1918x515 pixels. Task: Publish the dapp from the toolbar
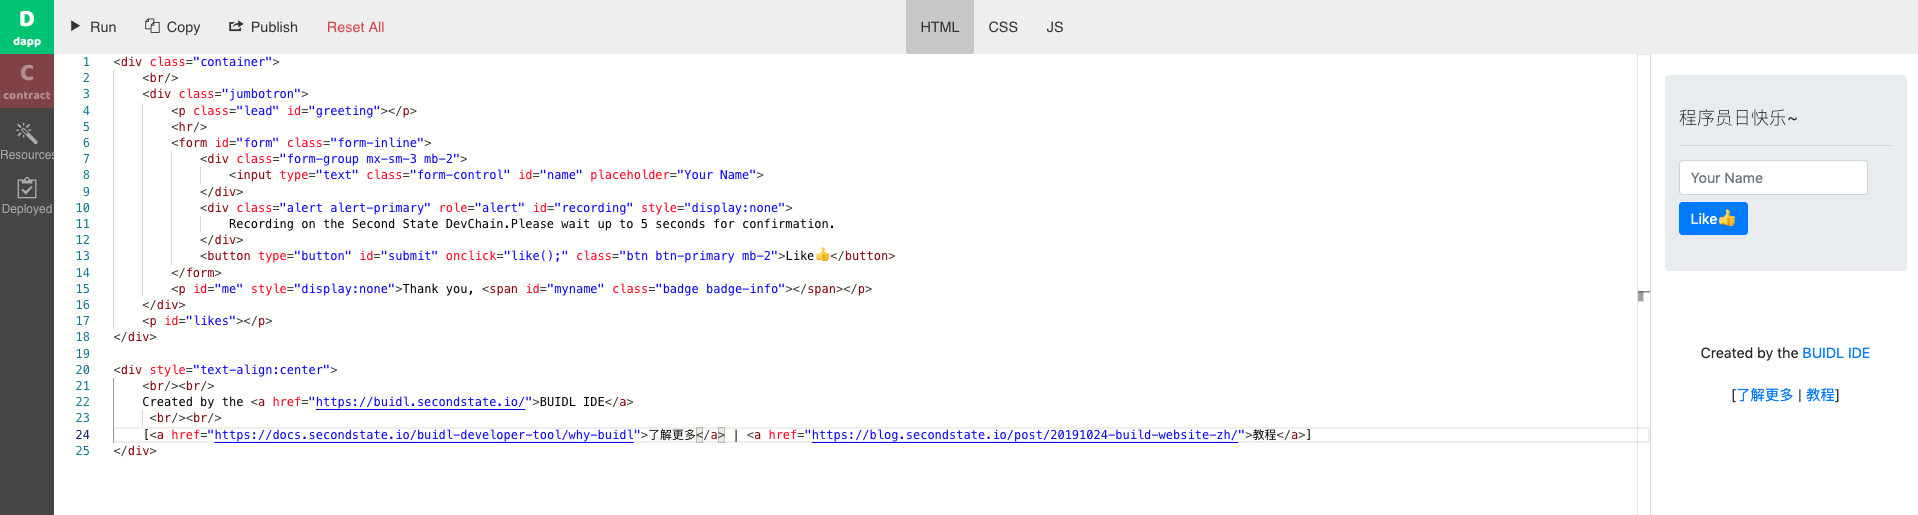[x=263, y=27]
